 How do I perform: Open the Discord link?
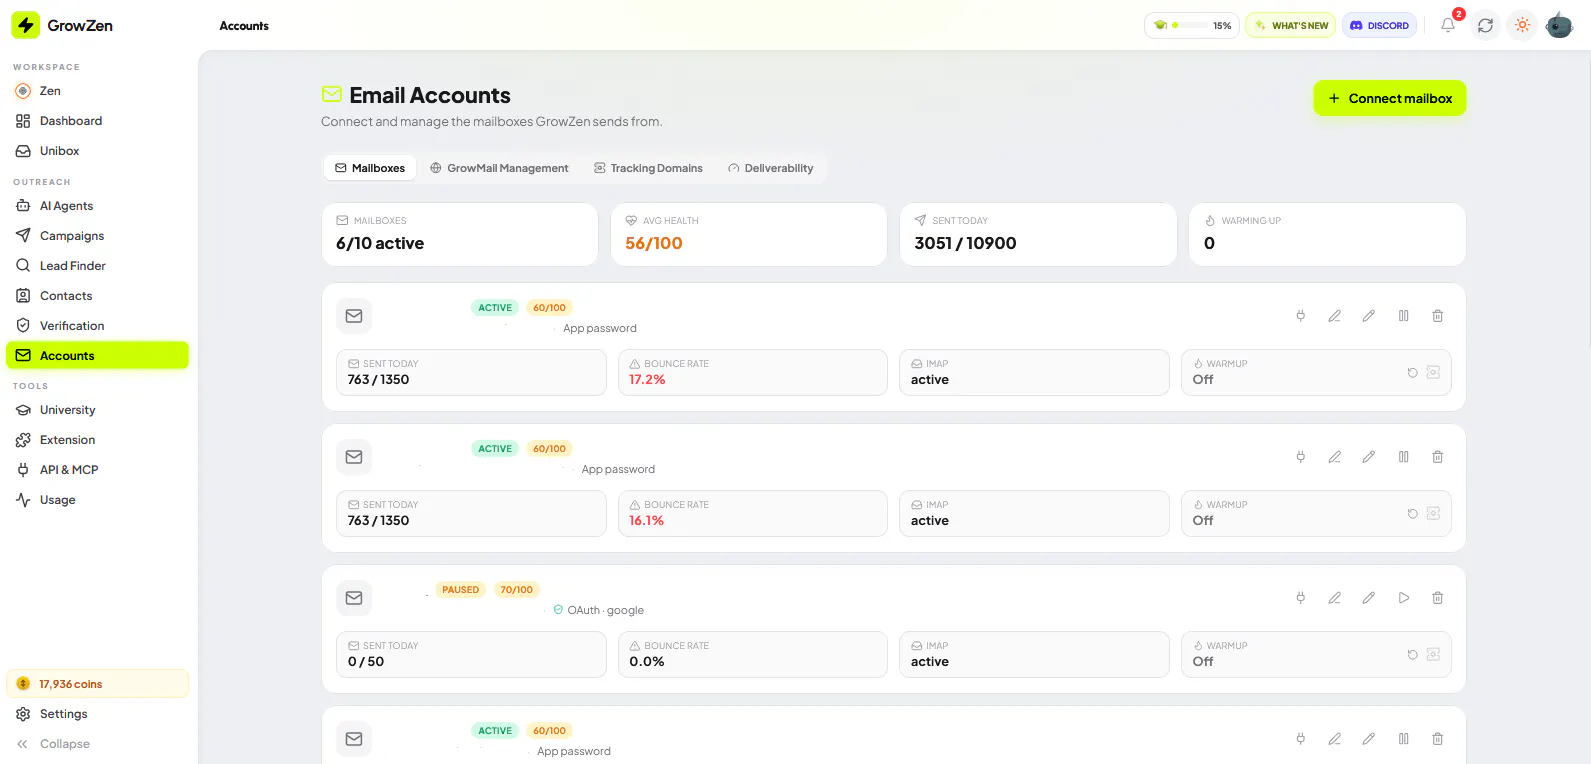1379,25
